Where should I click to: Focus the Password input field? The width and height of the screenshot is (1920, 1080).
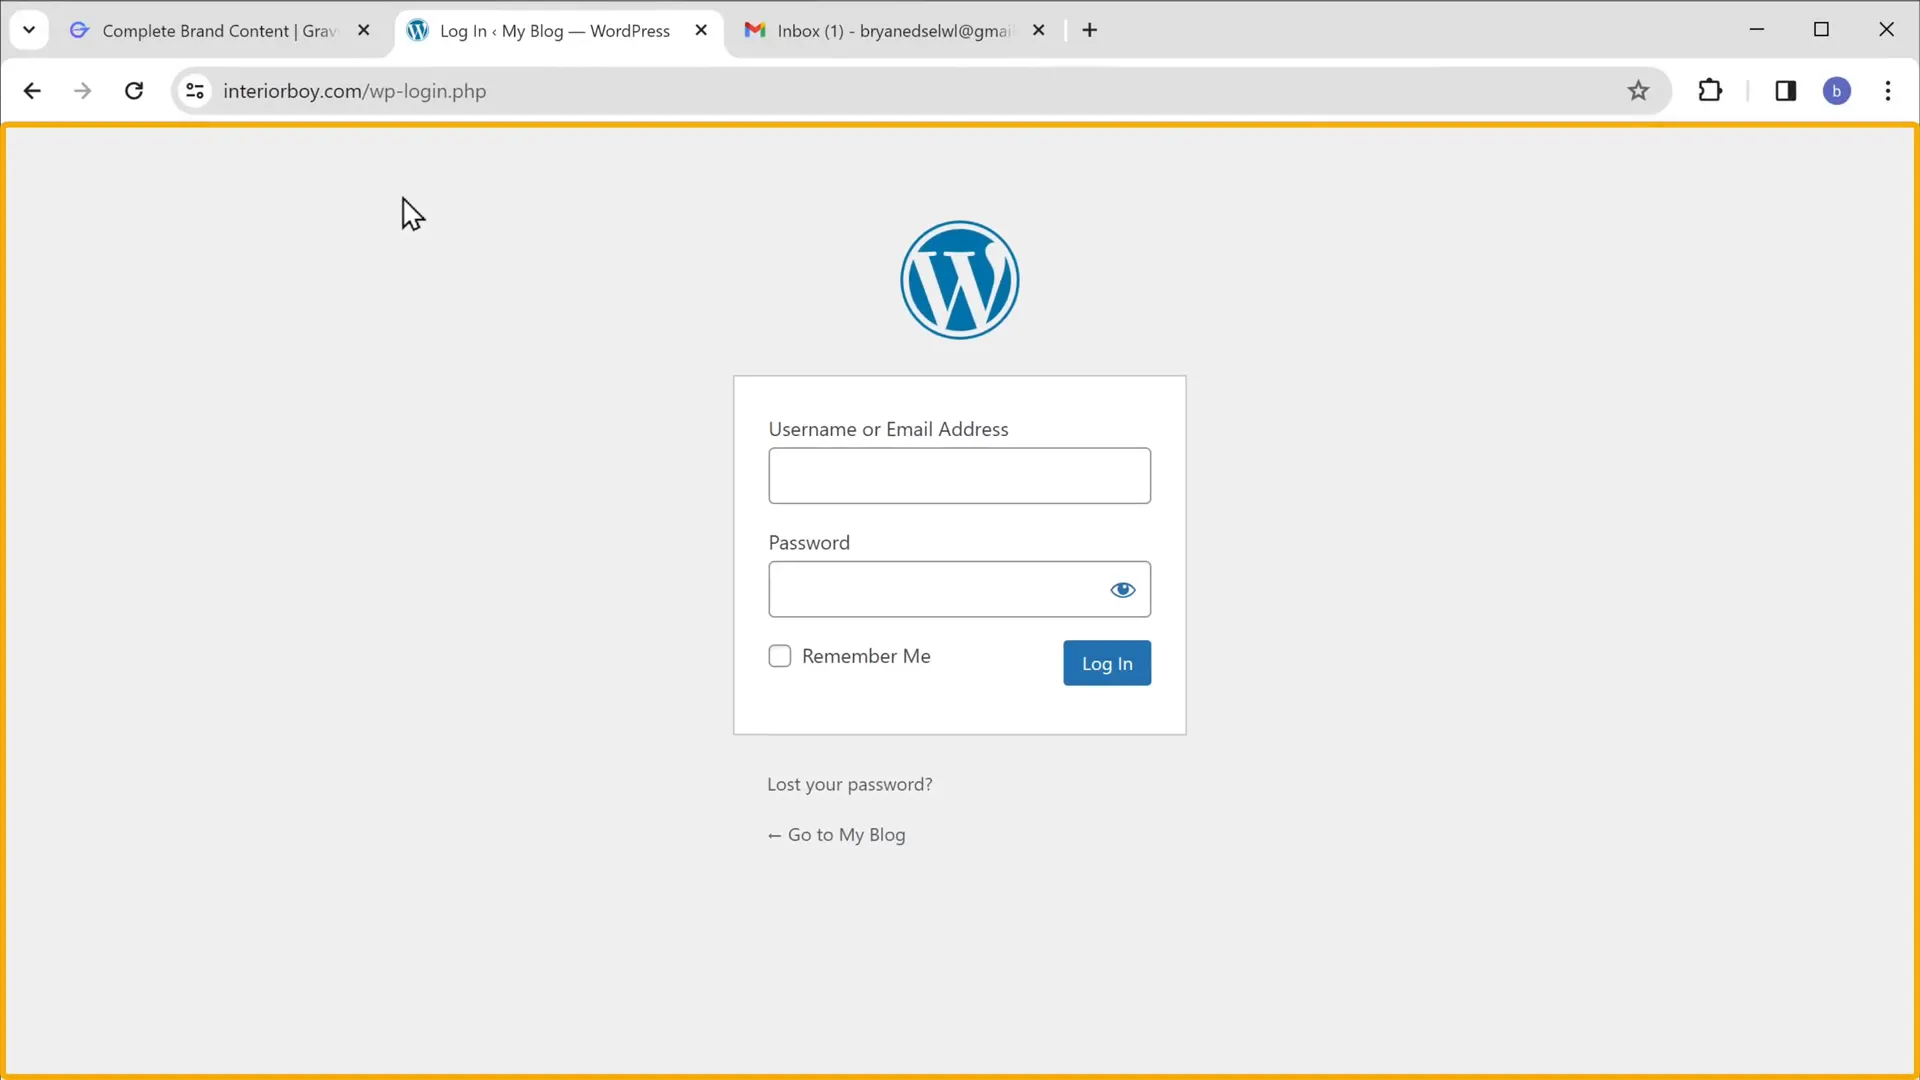point(959,589)
